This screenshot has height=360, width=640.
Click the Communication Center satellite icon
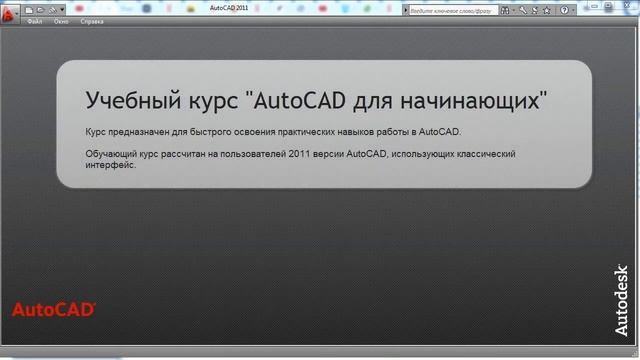point(535,11)
